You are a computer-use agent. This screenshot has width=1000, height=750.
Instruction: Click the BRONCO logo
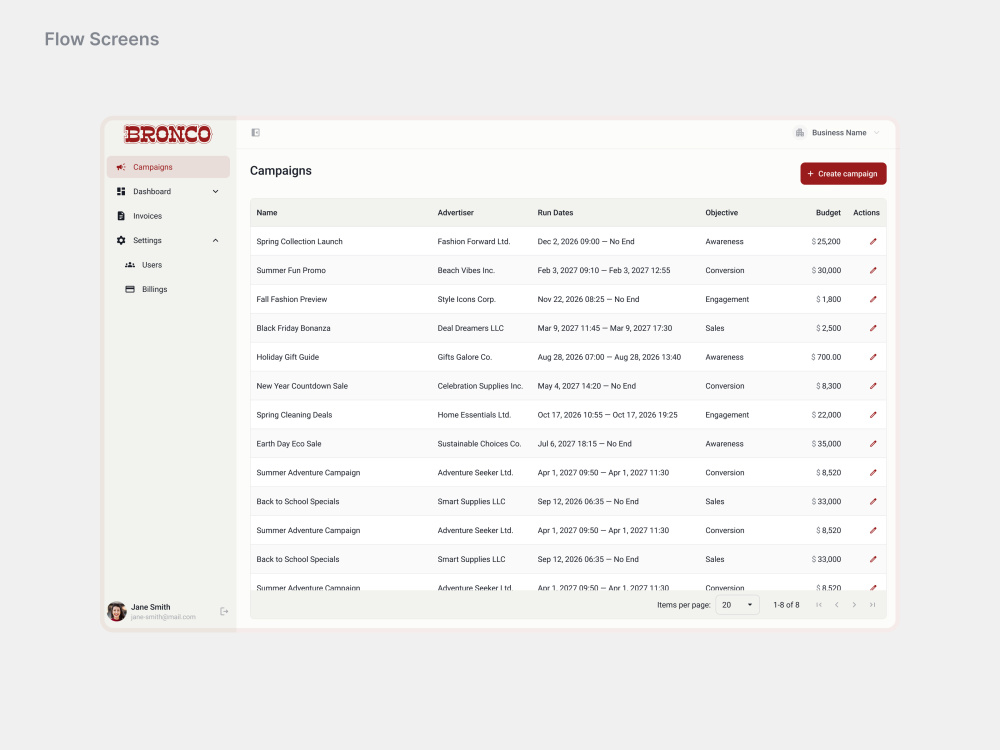[168, 134]
